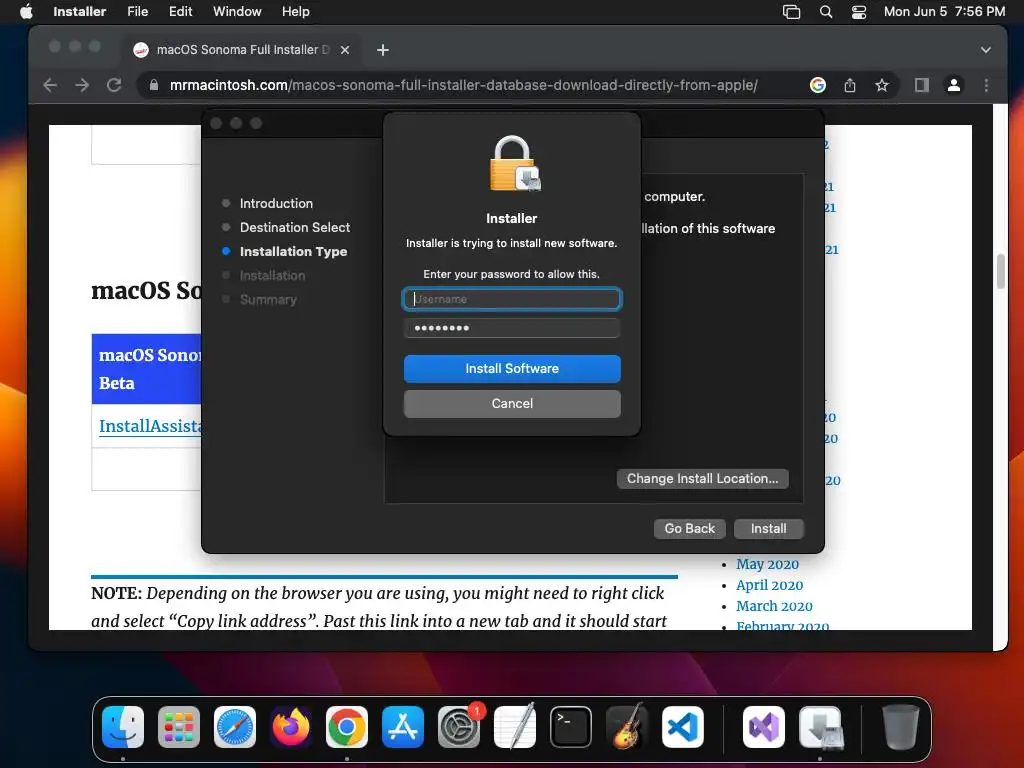Open Google Chrome in the dock

point(347,727)
